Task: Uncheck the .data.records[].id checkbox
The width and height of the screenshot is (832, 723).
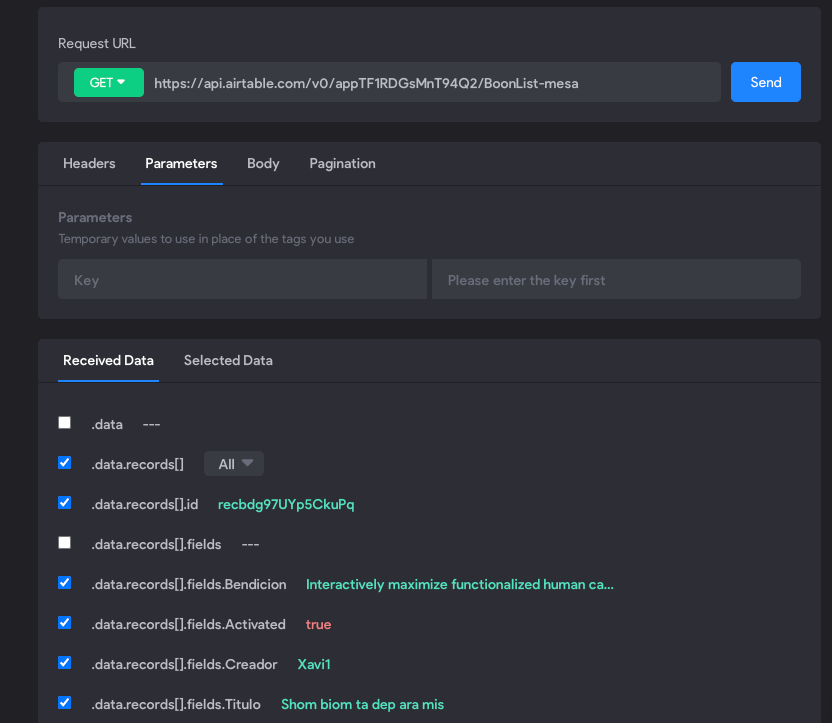Action: point(65,502)
